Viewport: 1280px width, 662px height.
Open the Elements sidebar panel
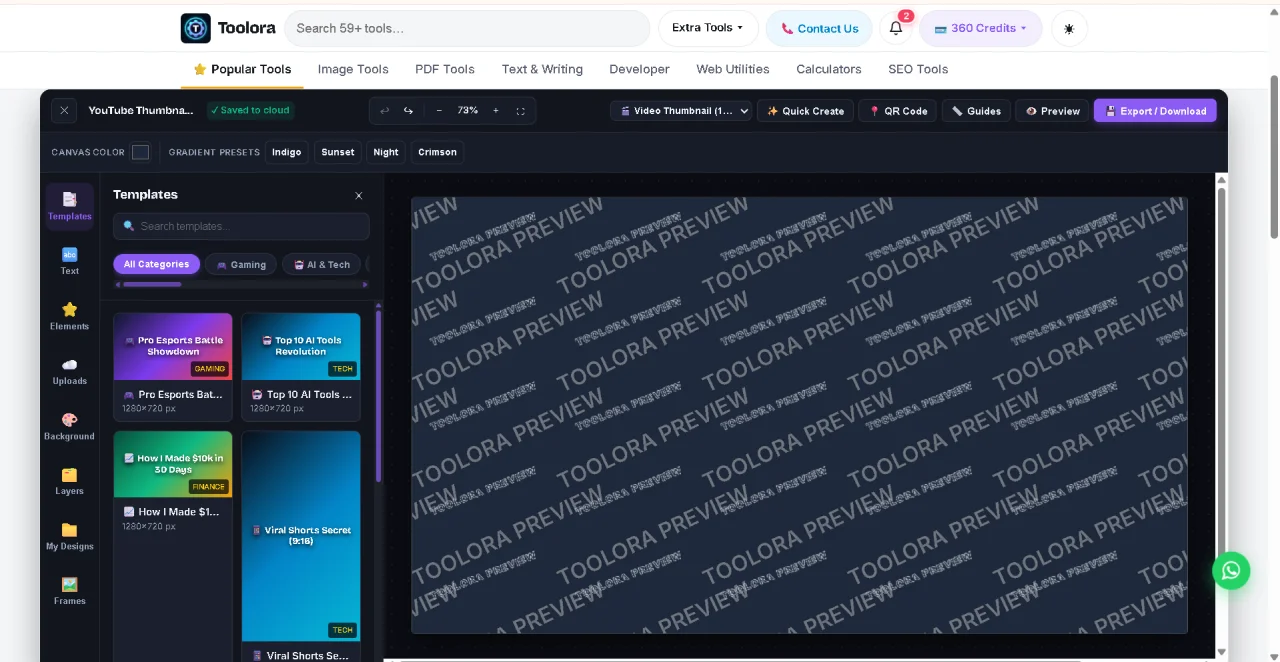70,316
